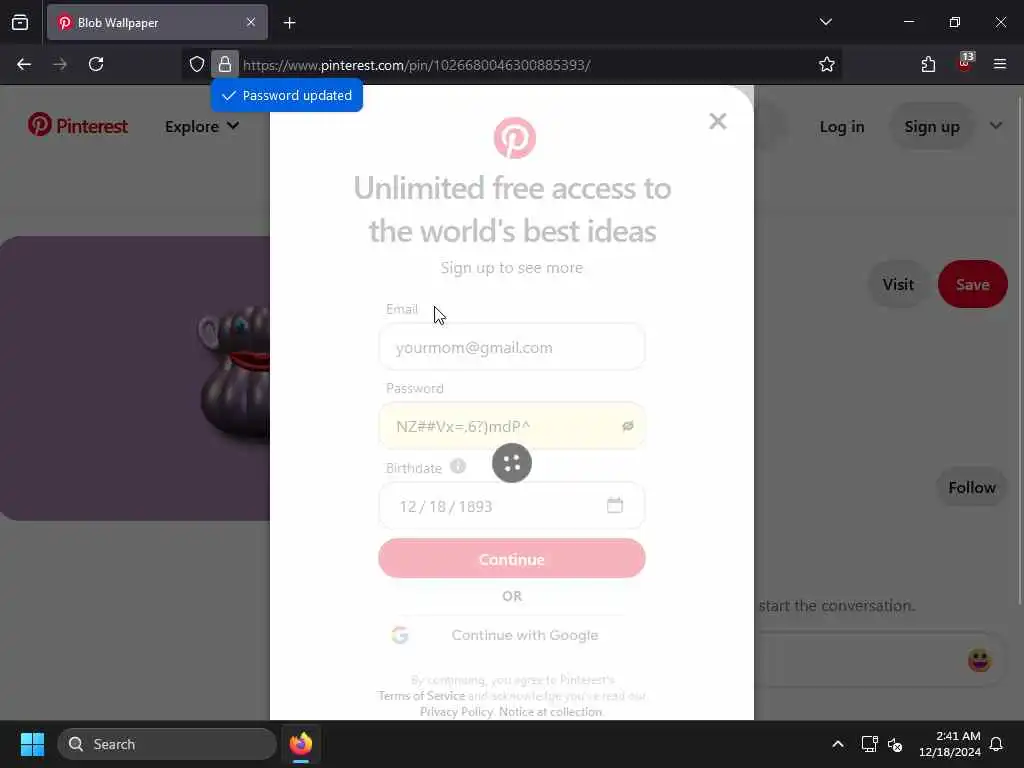Image resolution: width=1024 pixels, height=768 pixels.
Task: Focus the Birthdate date field
Action: tap(511, 505)
